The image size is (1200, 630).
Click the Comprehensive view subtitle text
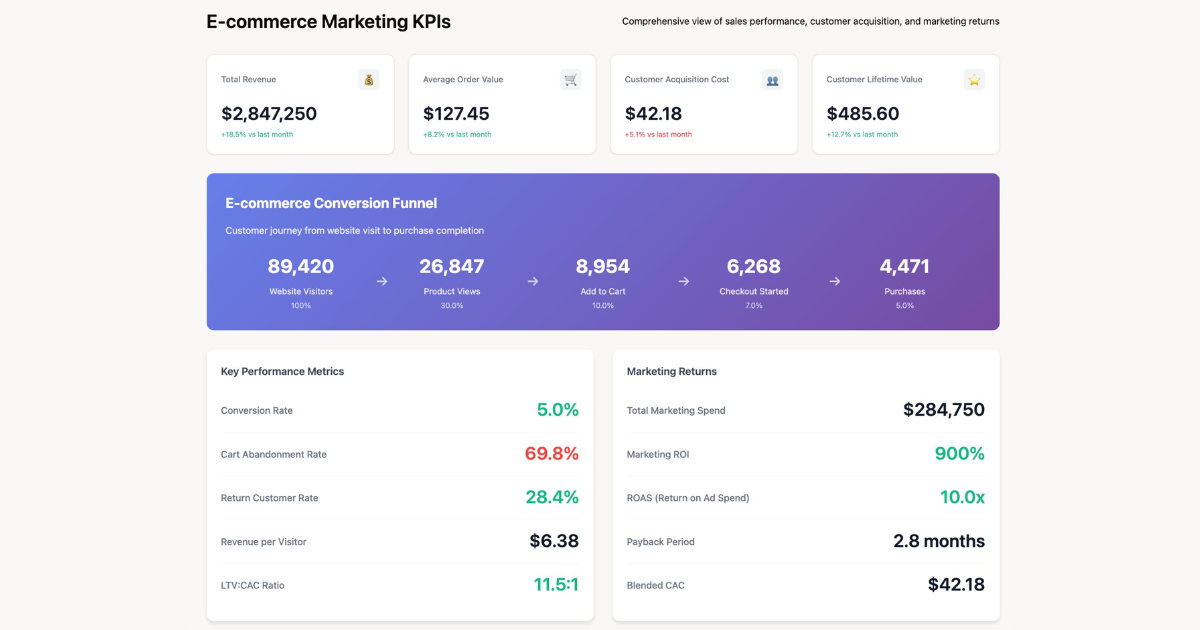point(810,21)
